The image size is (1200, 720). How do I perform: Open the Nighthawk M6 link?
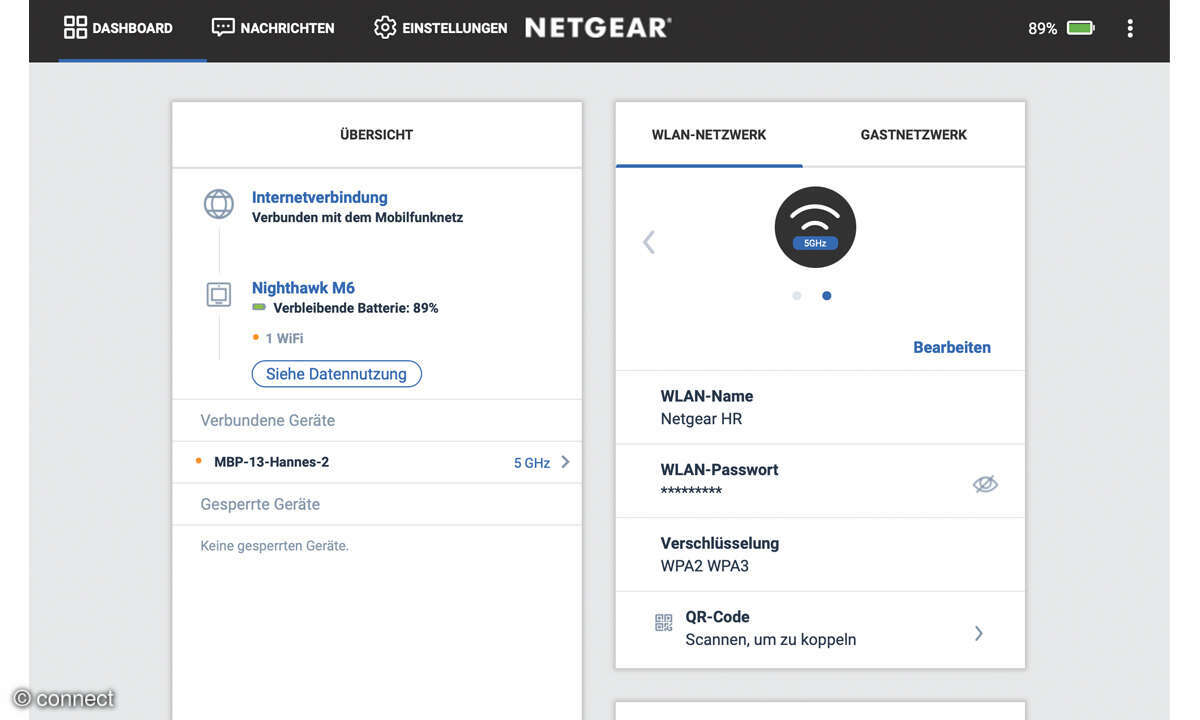coord(303,287)
